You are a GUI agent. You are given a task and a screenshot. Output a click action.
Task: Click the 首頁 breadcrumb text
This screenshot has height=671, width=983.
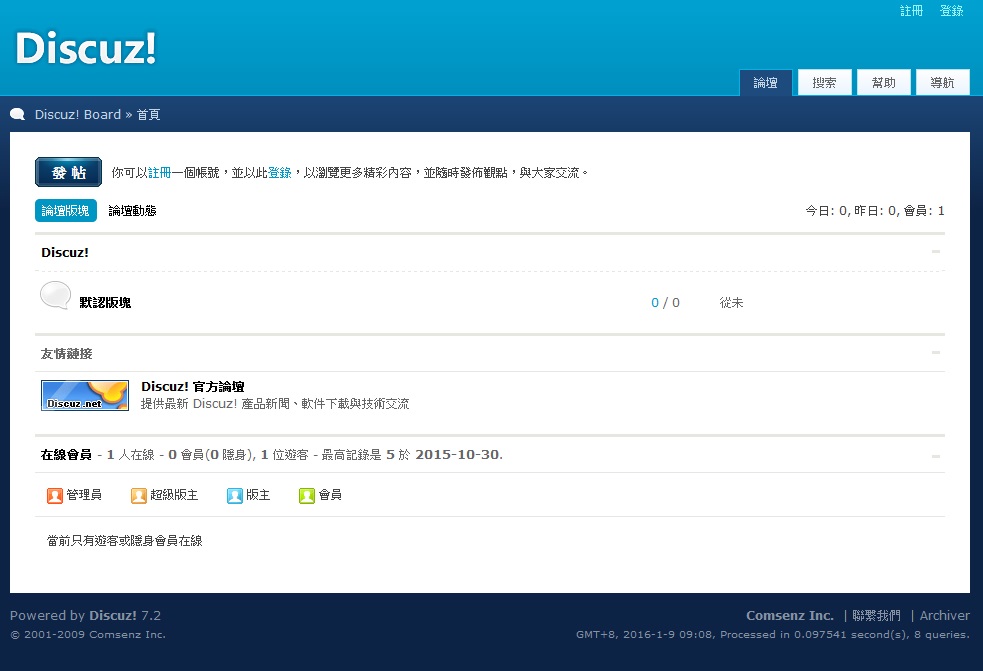click(x=149, y=114)
